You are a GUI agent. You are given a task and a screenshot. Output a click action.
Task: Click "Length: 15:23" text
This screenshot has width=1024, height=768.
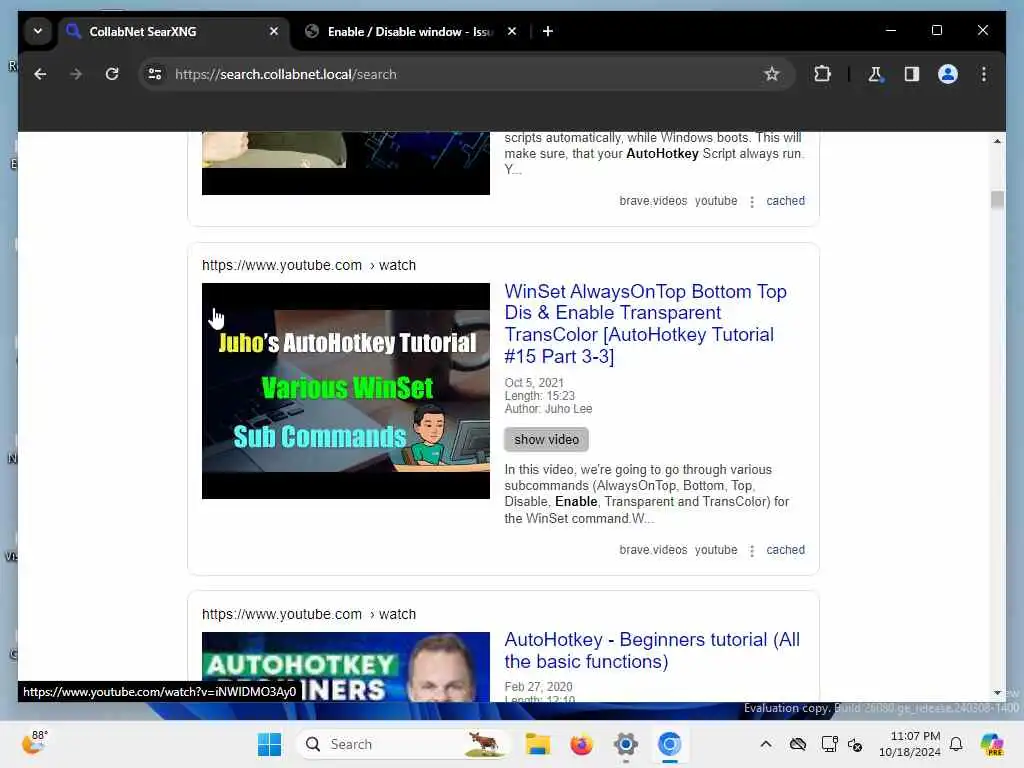coord(539,396)
